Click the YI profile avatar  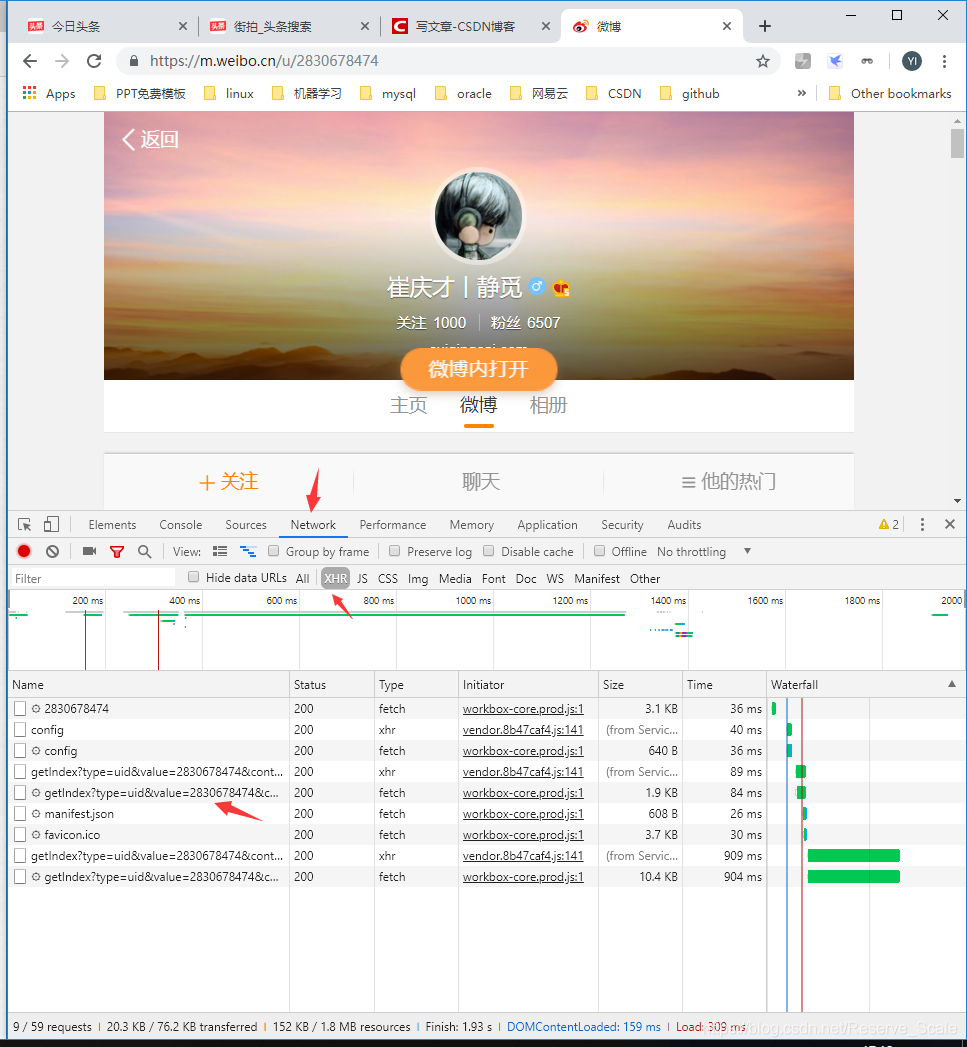click(912, 61)
